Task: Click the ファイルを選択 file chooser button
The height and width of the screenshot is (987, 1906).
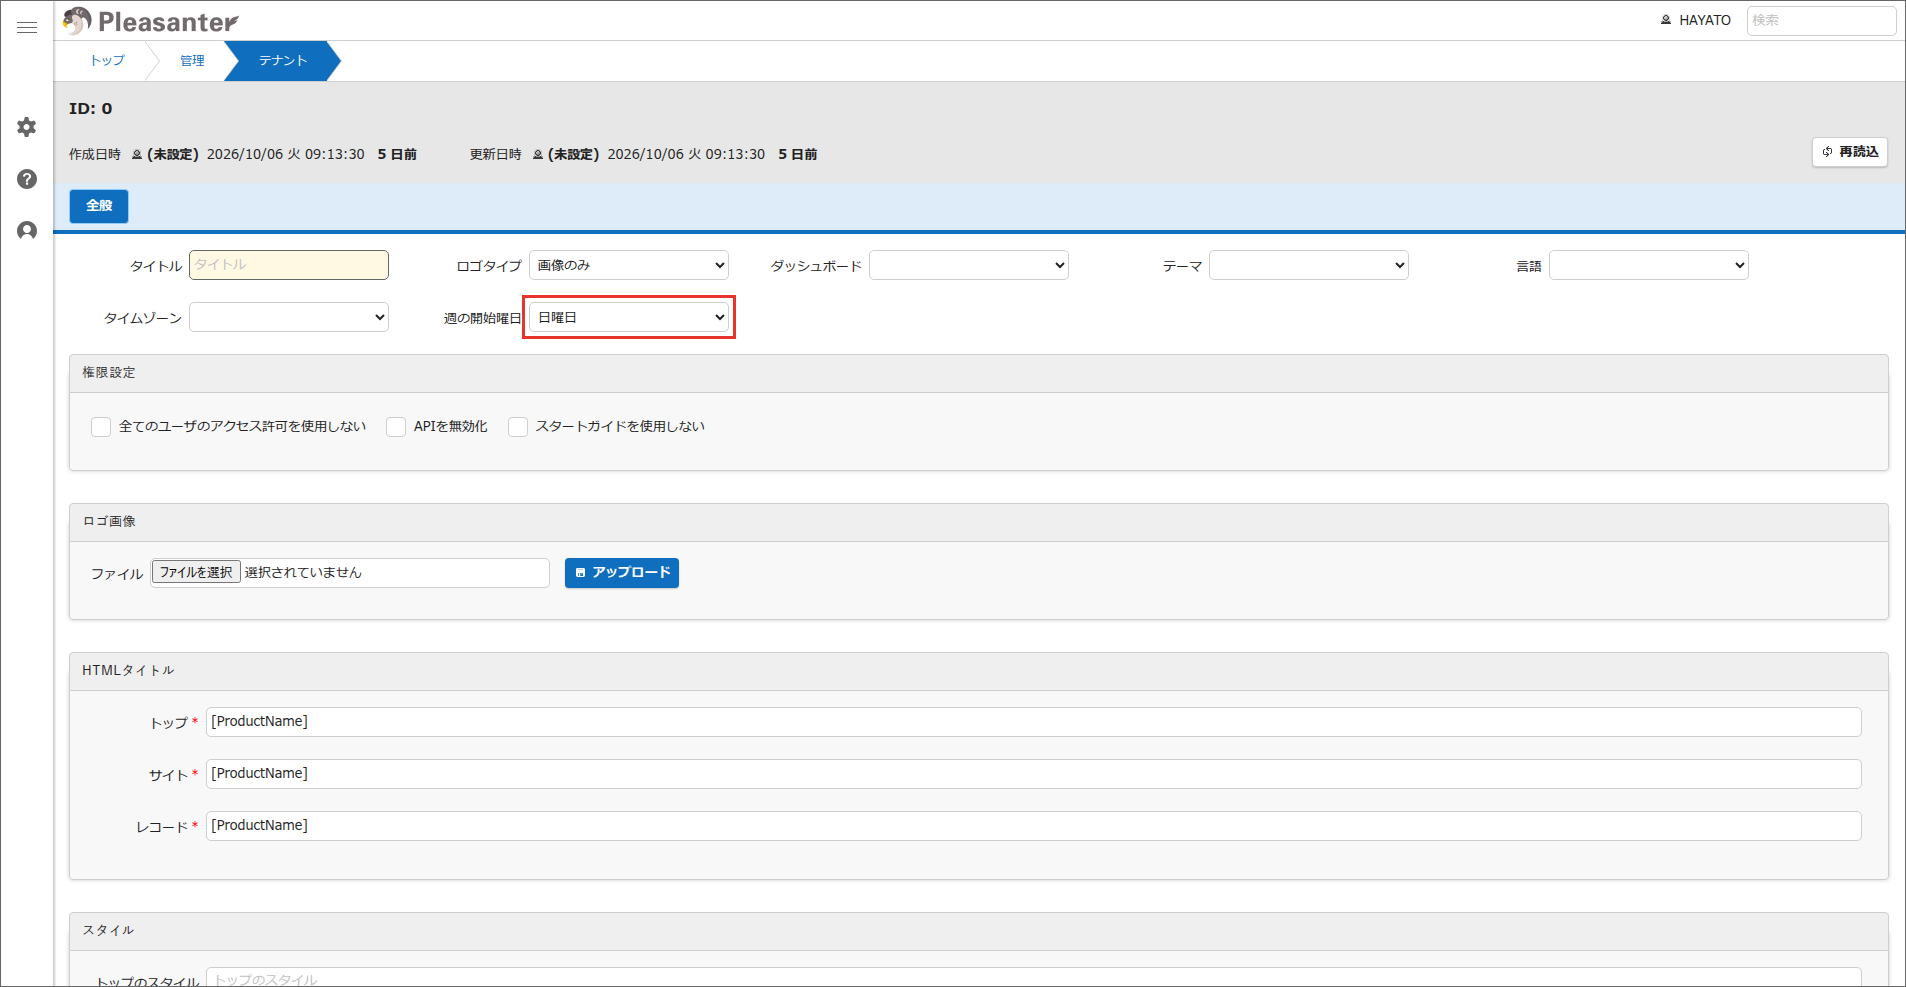Action: [196, 572]
